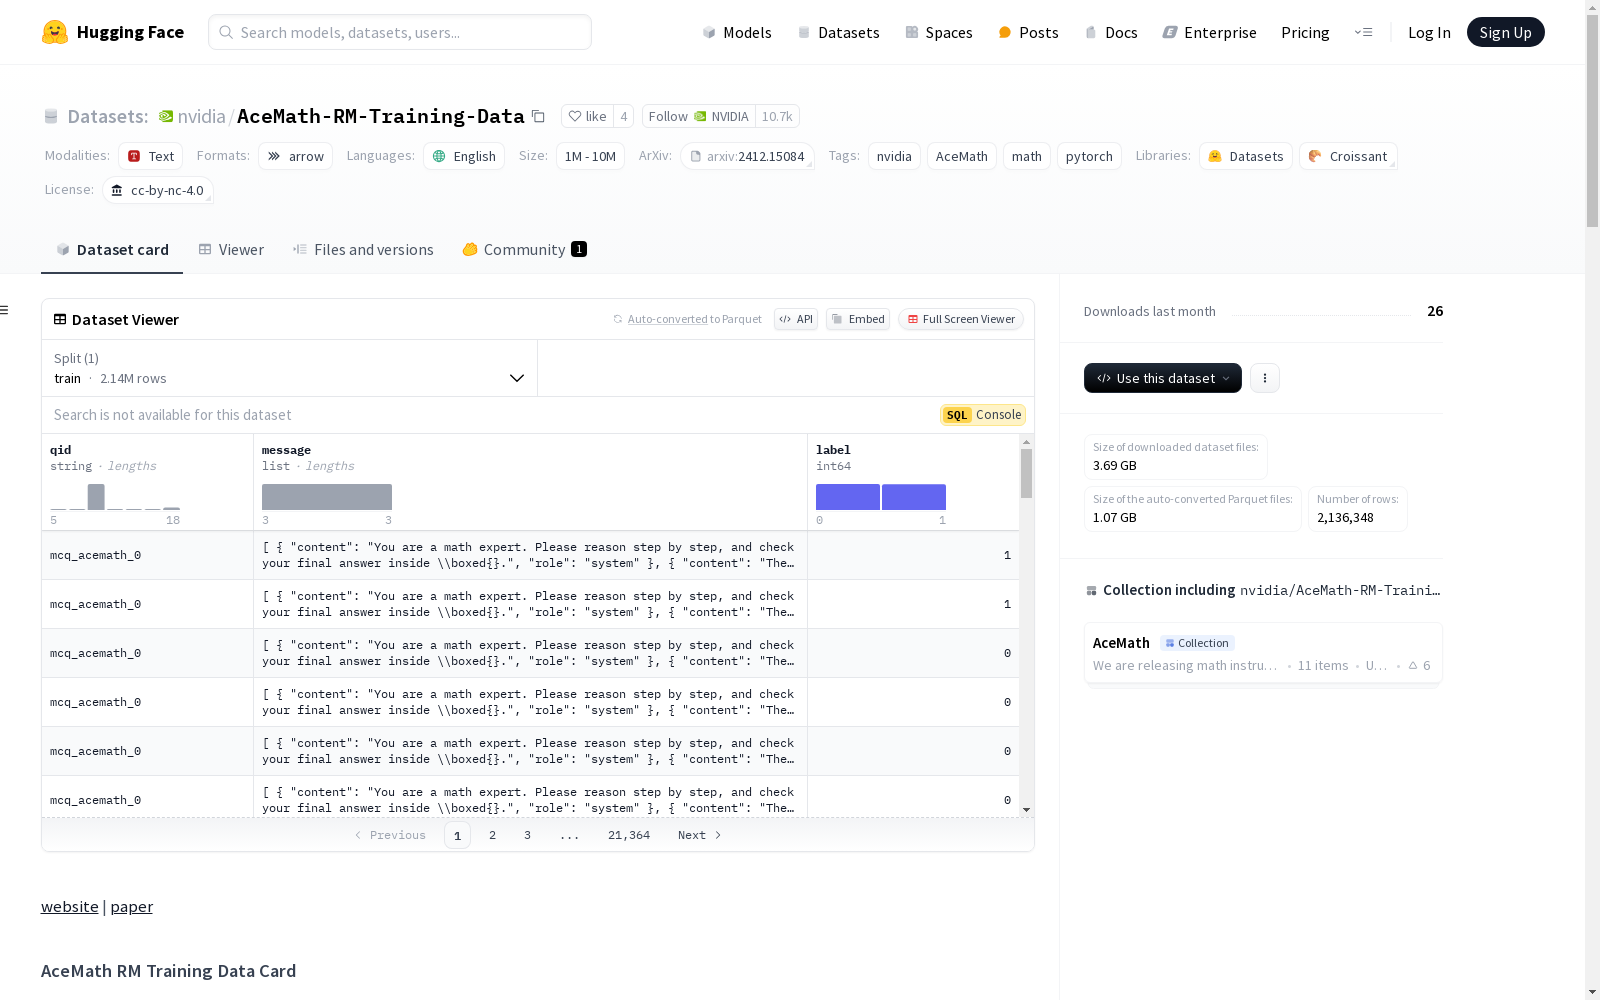Select current page 1 in pagination
This screenshot has width=1600, height=1000.
pyautogui.click(x=457, y=835)
